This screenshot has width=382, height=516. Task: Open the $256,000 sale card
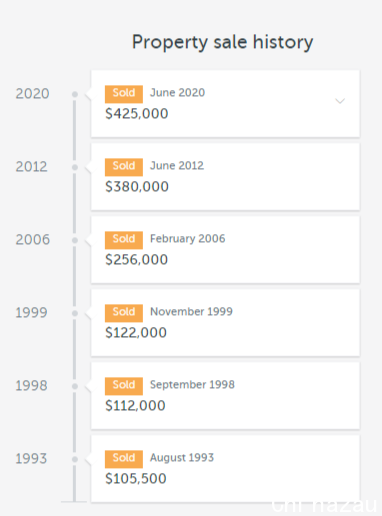tap(225, 250)
